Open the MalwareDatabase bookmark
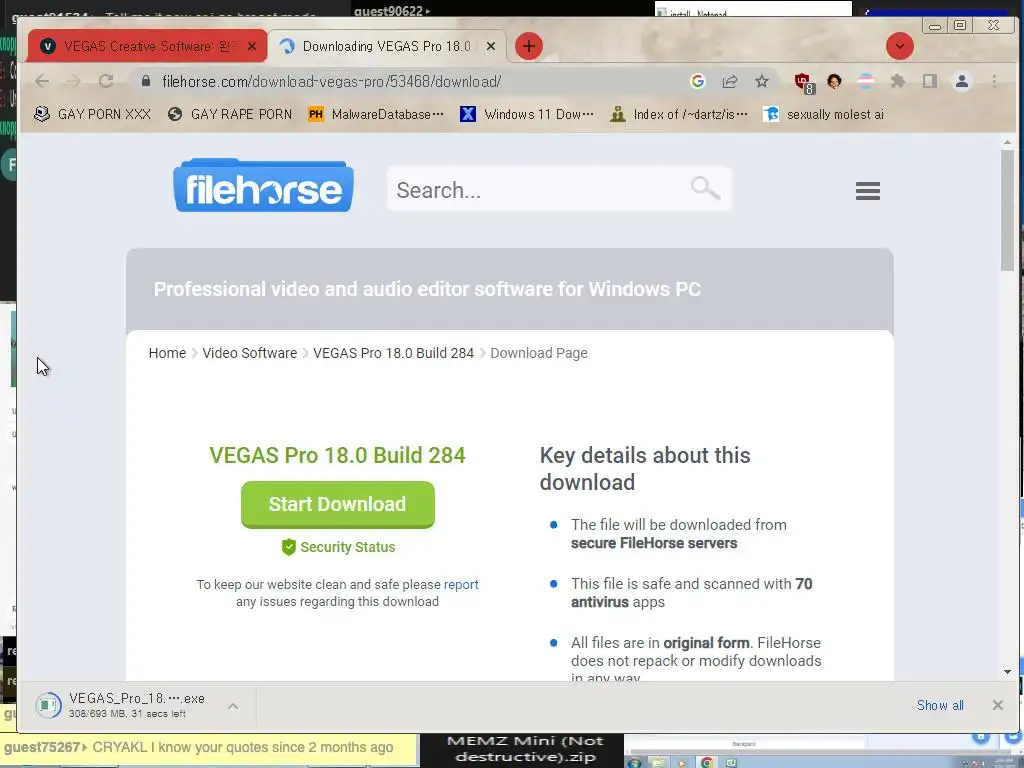 click(x=376, y=114)
